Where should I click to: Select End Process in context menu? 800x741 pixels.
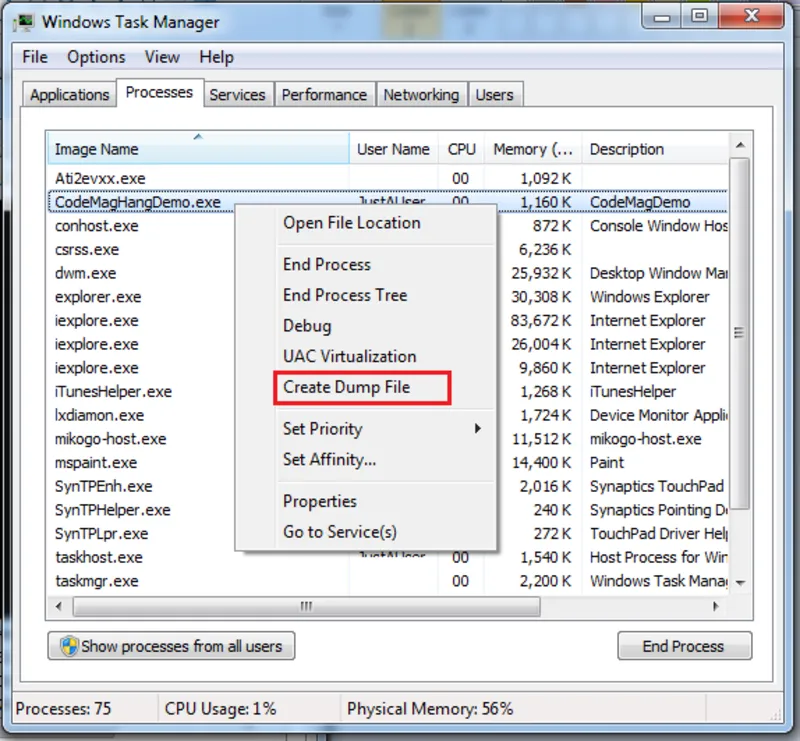click(x=327, y=264)
